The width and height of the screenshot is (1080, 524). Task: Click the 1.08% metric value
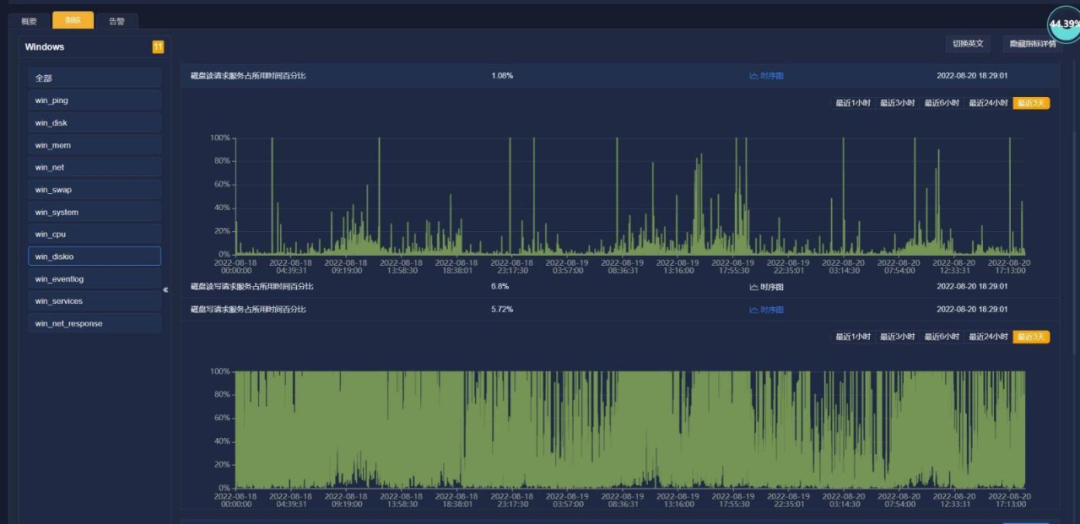pos(502,76)
